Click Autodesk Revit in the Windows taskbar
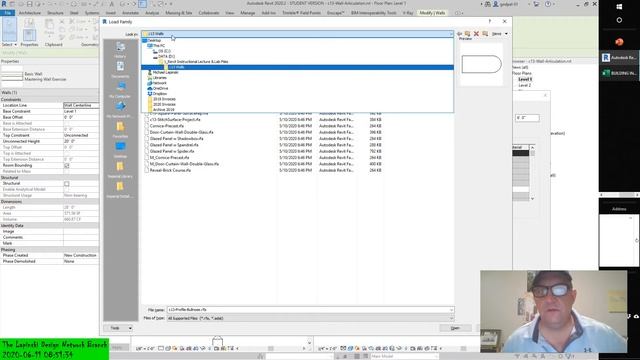 (619, 58)
